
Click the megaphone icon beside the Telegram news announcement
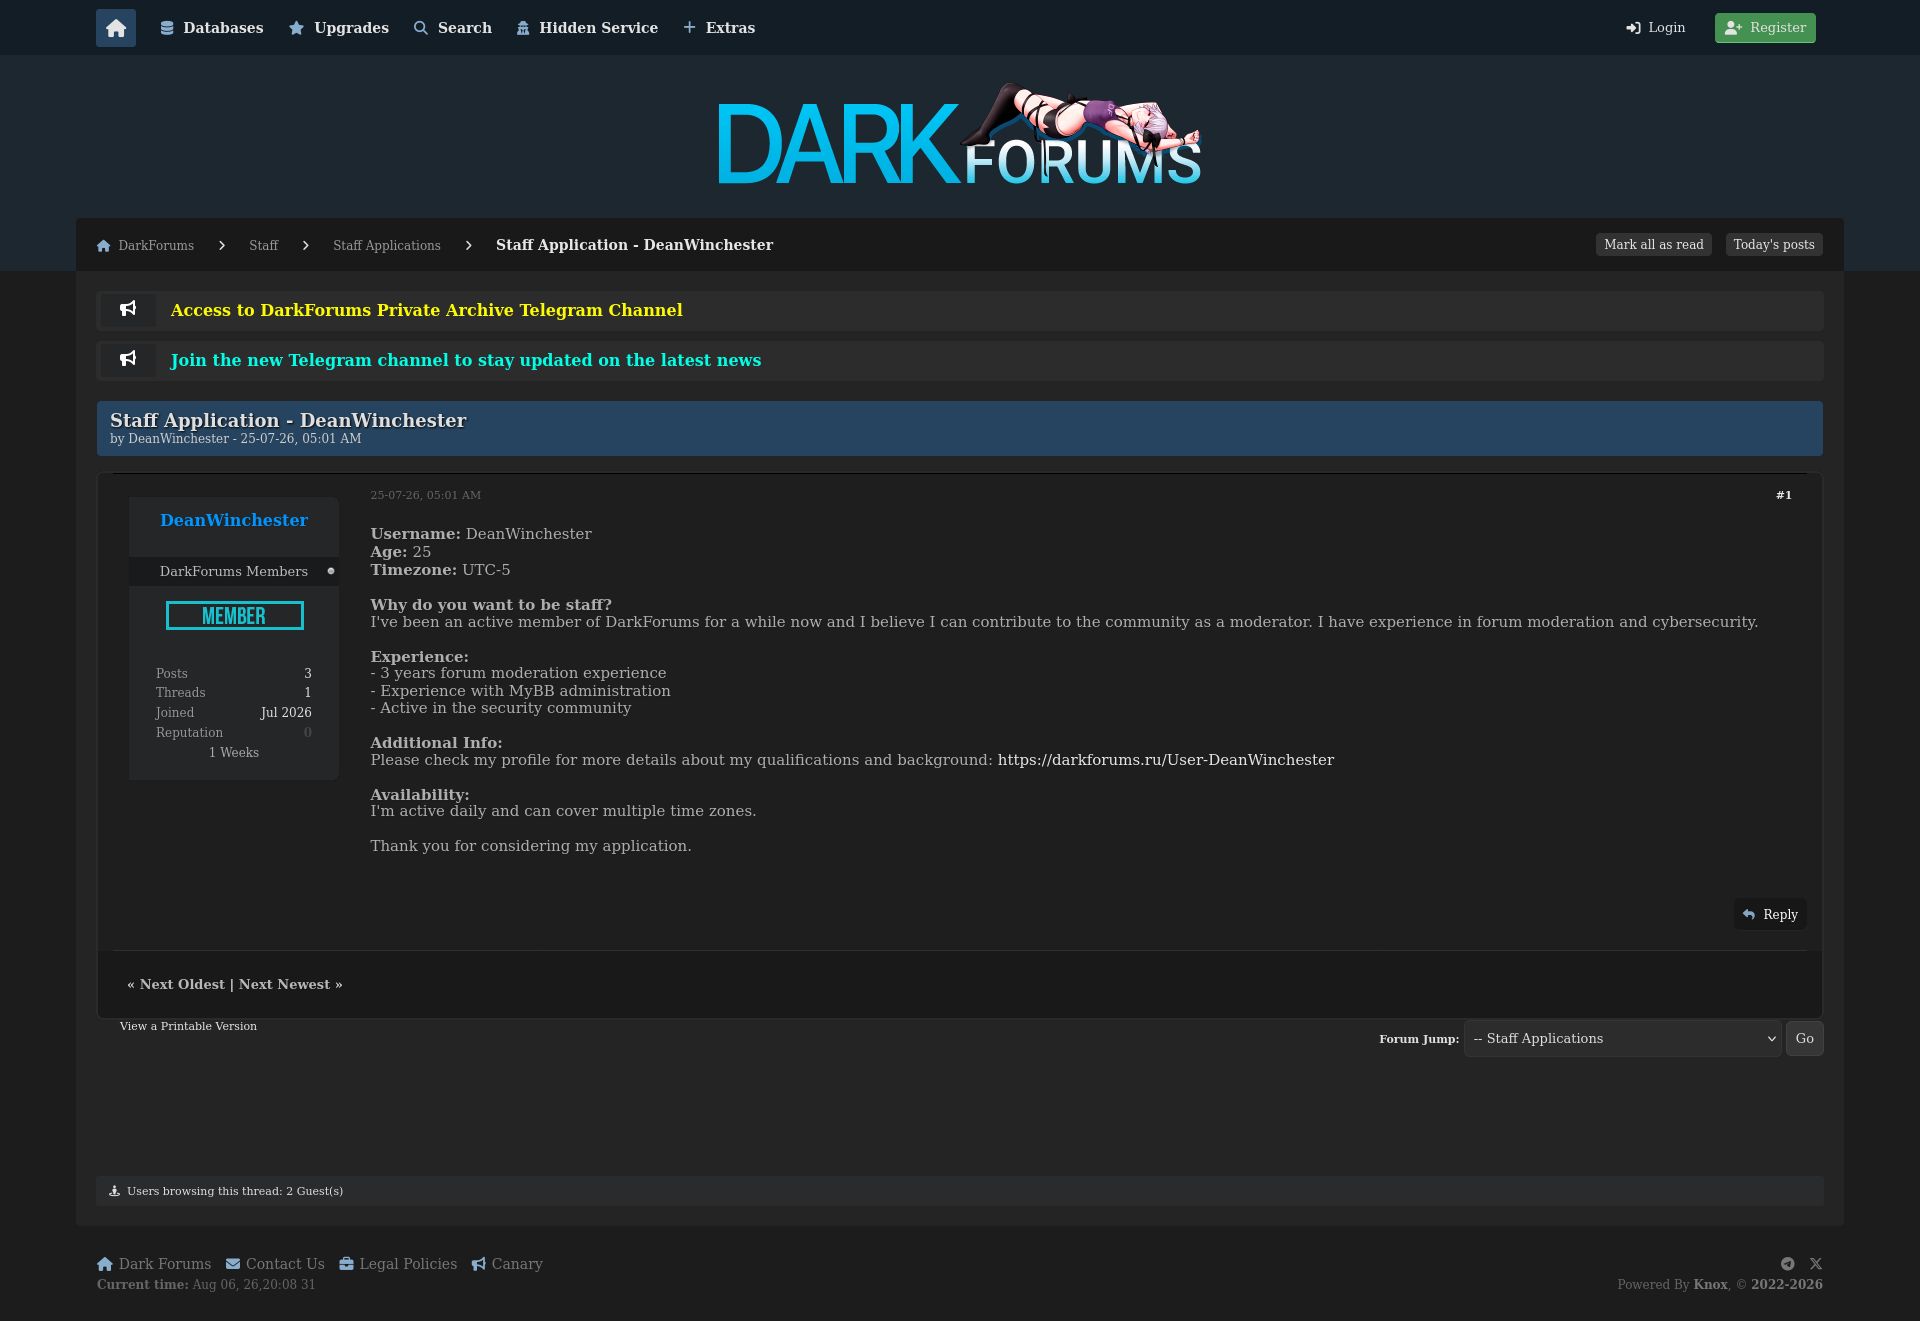point(128,359)
